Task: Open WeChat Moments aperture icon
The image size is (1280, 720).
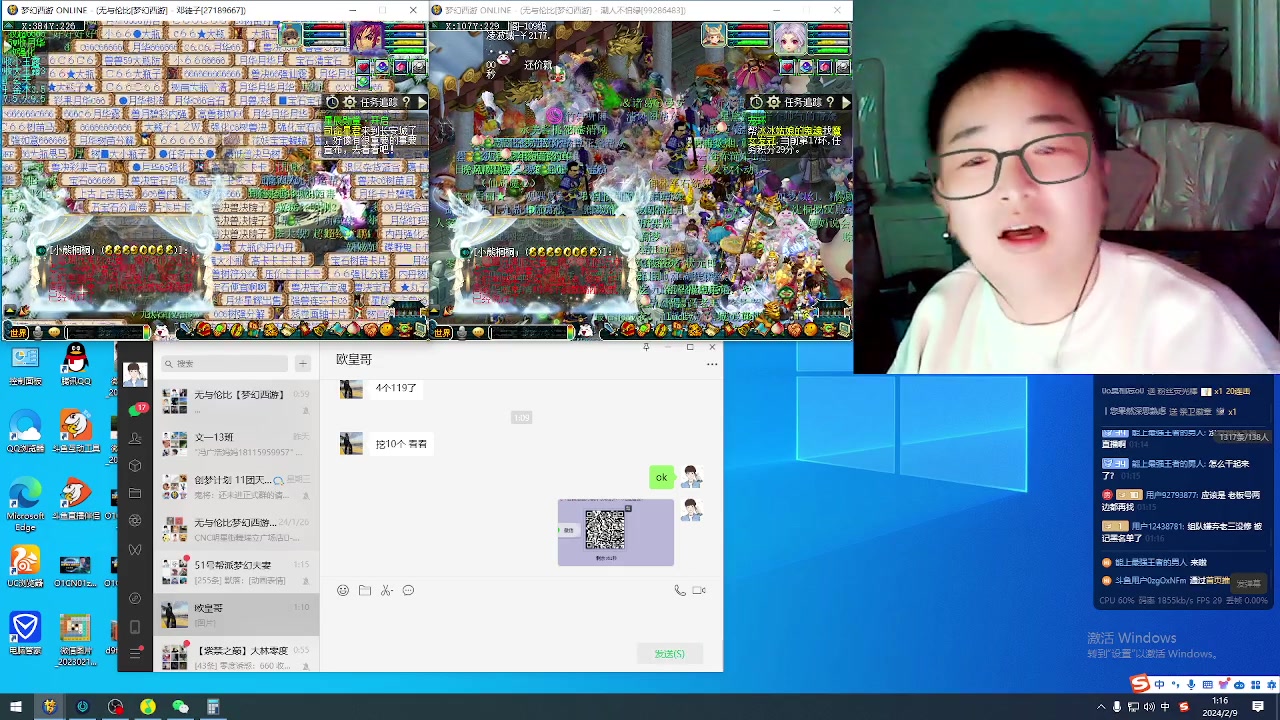Action: coord(135,520)
